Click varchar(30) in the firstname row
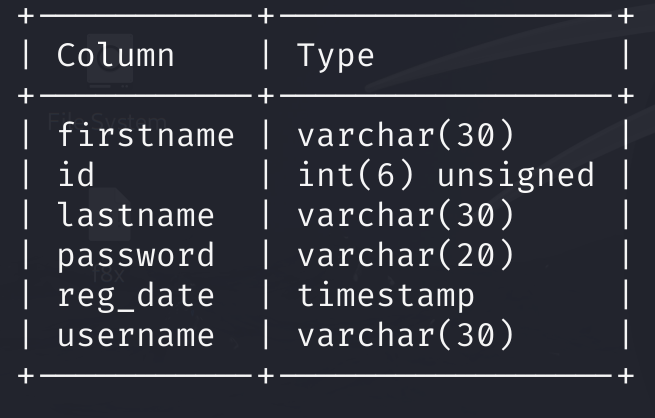655x418 pixels. pos(405,135)
